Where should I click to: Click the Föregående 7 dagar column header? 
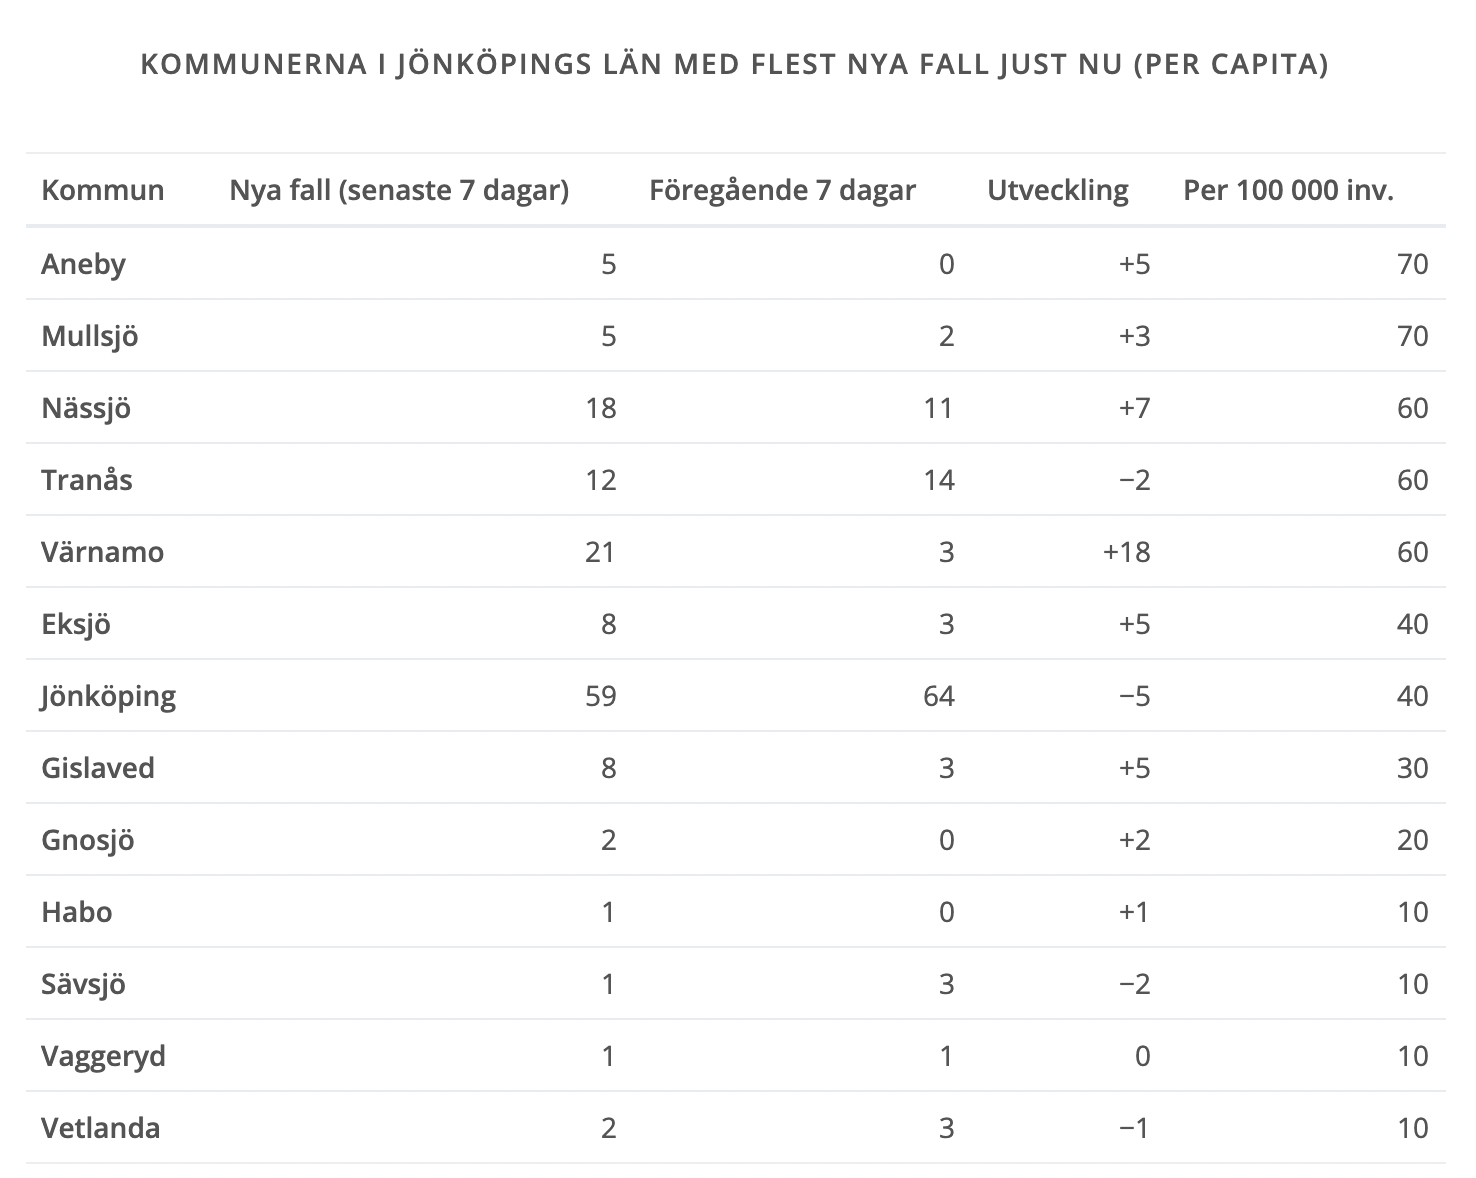(782, 190)
